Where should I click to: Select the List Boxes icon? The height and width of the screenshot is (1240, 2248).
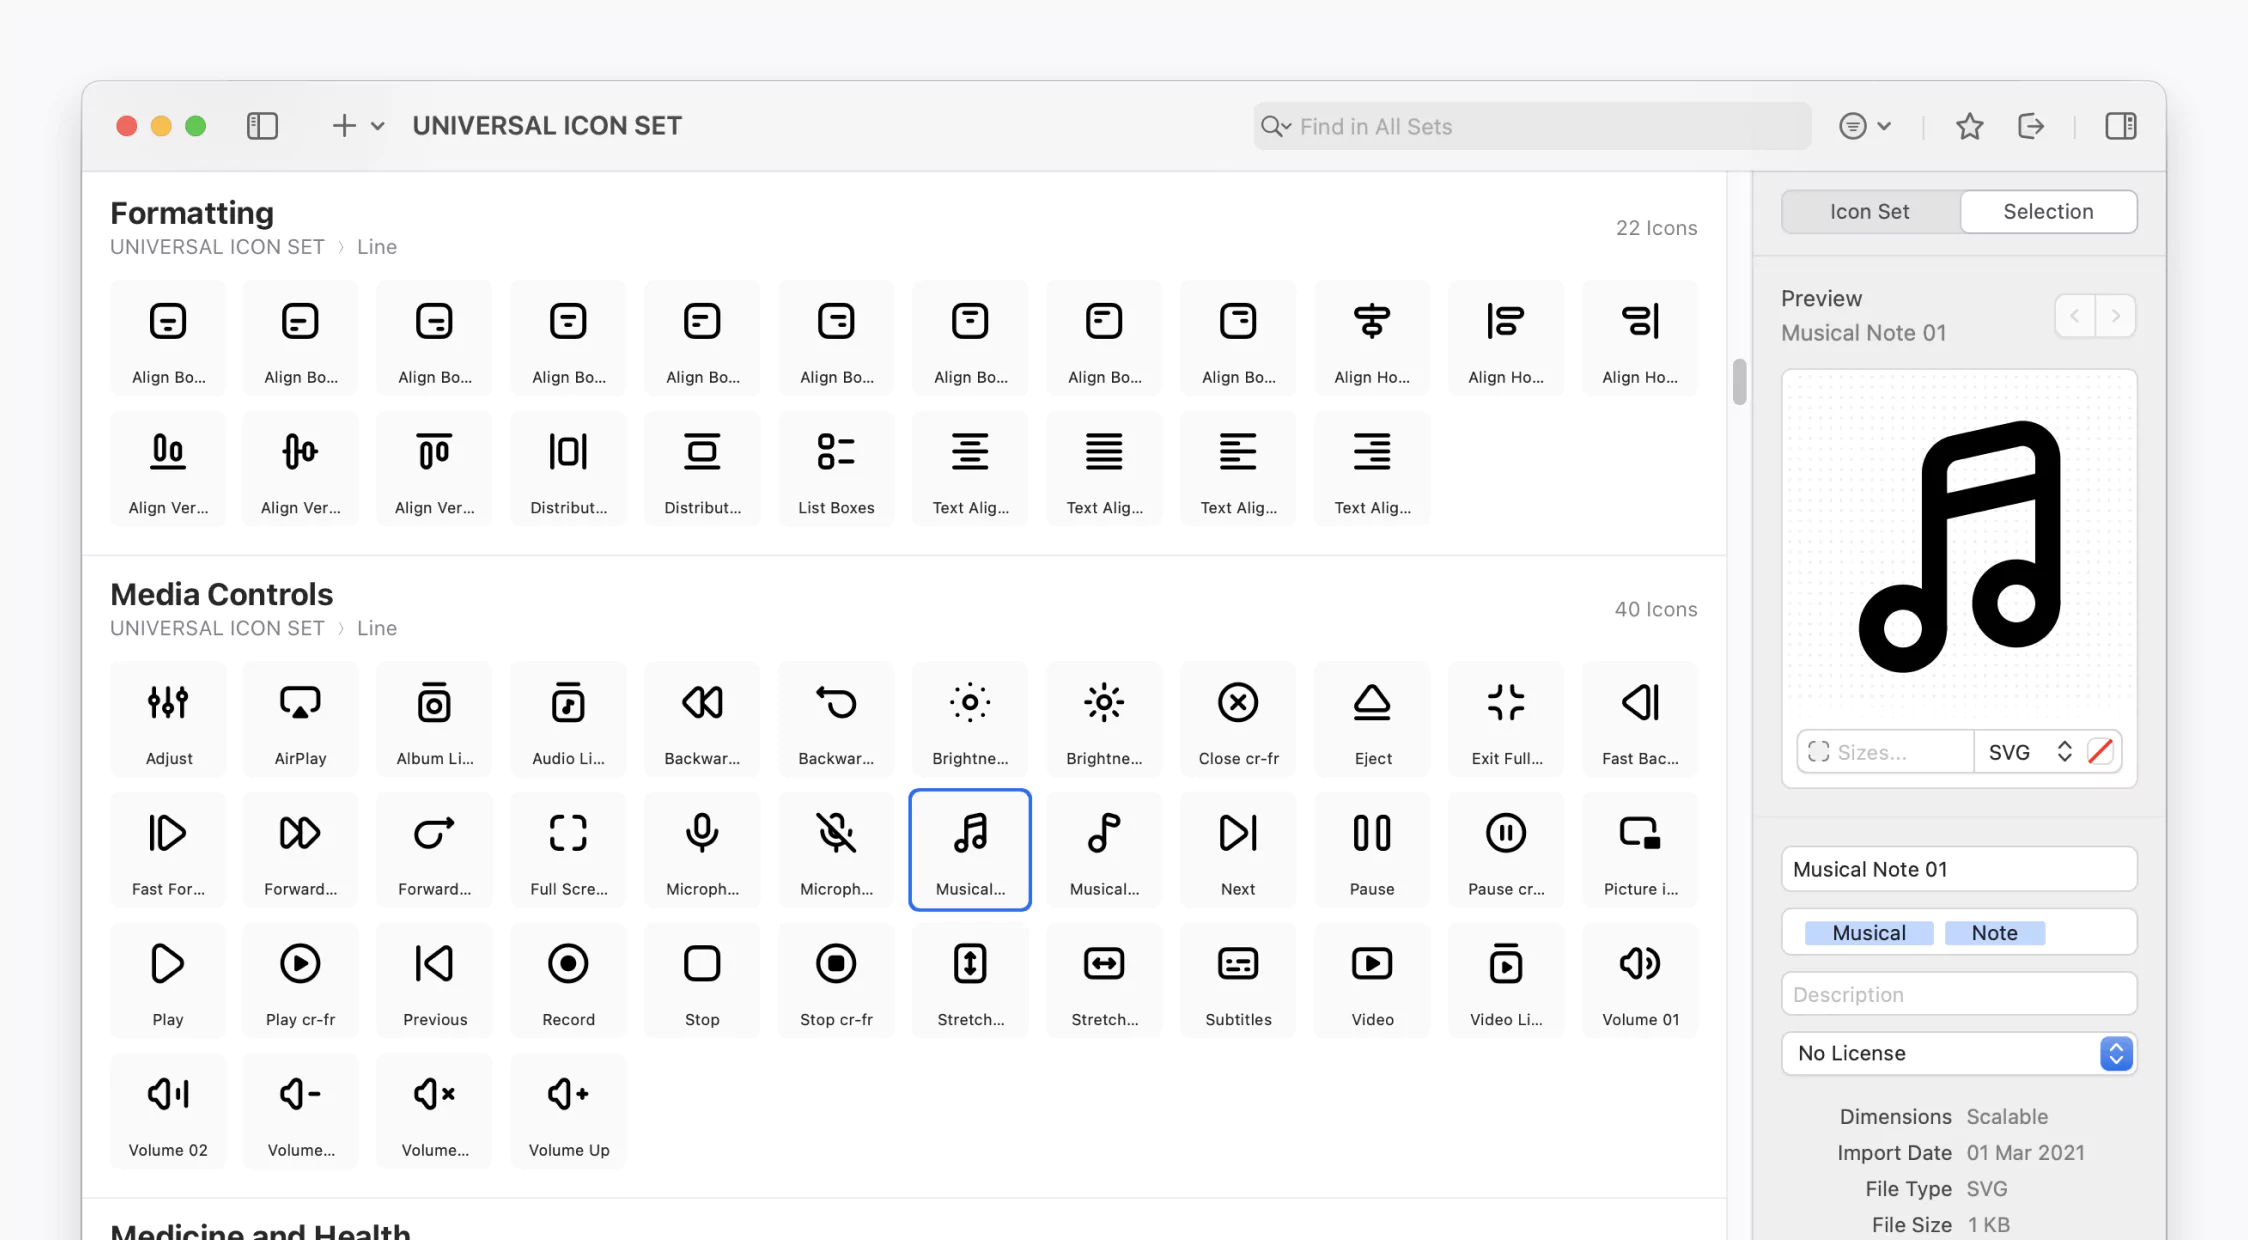[836, 469]
